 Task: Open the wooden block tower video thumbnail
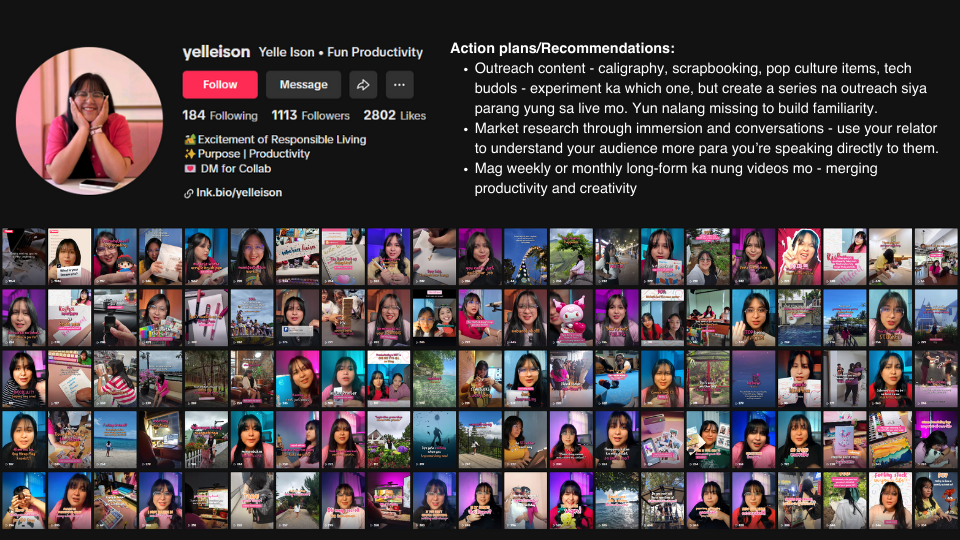tap(343, 317)
